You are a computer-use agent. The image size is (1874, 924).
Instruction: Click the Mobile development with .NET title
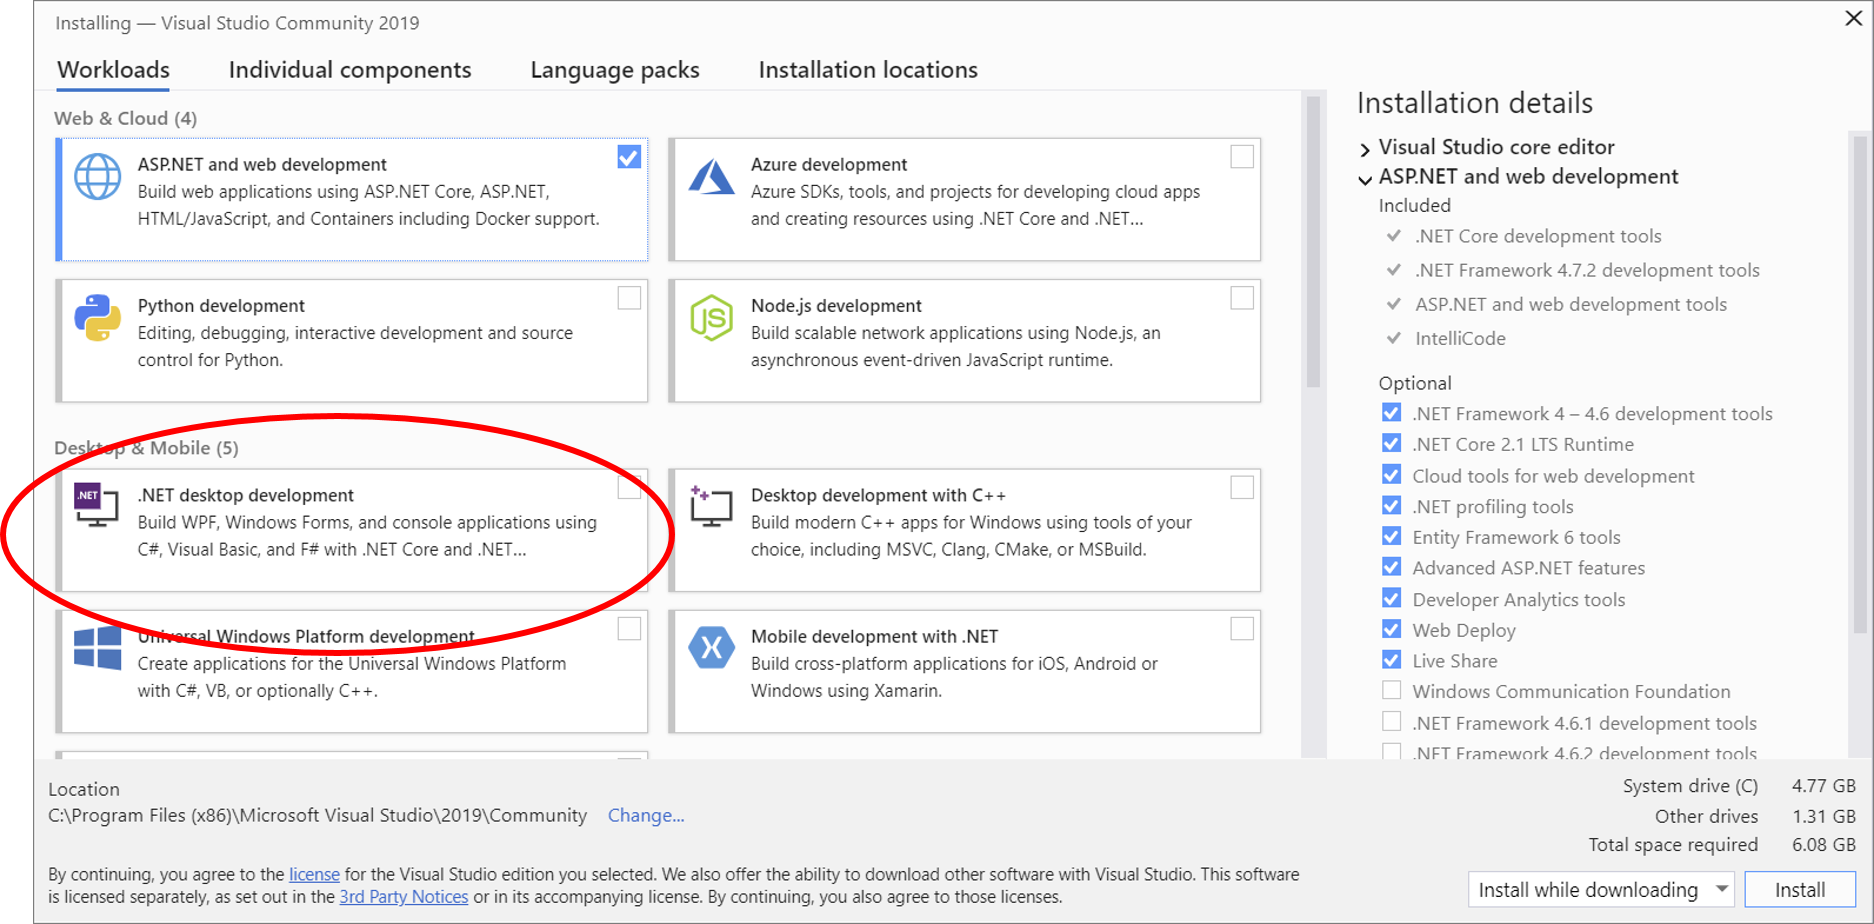(874, 636)
